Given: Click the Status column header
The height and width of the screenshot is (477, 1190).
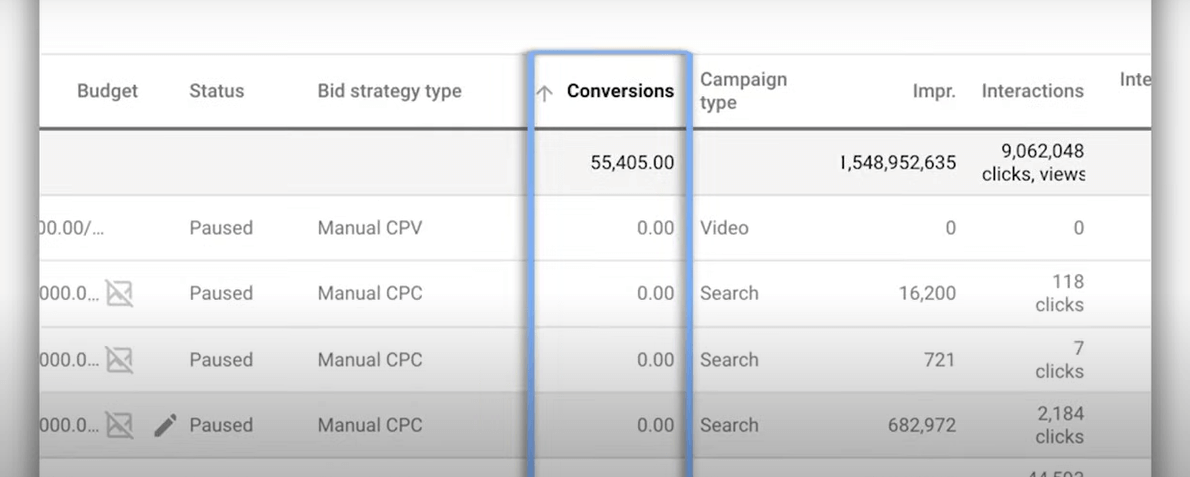Looking at the screenshot, I should 216,91.
